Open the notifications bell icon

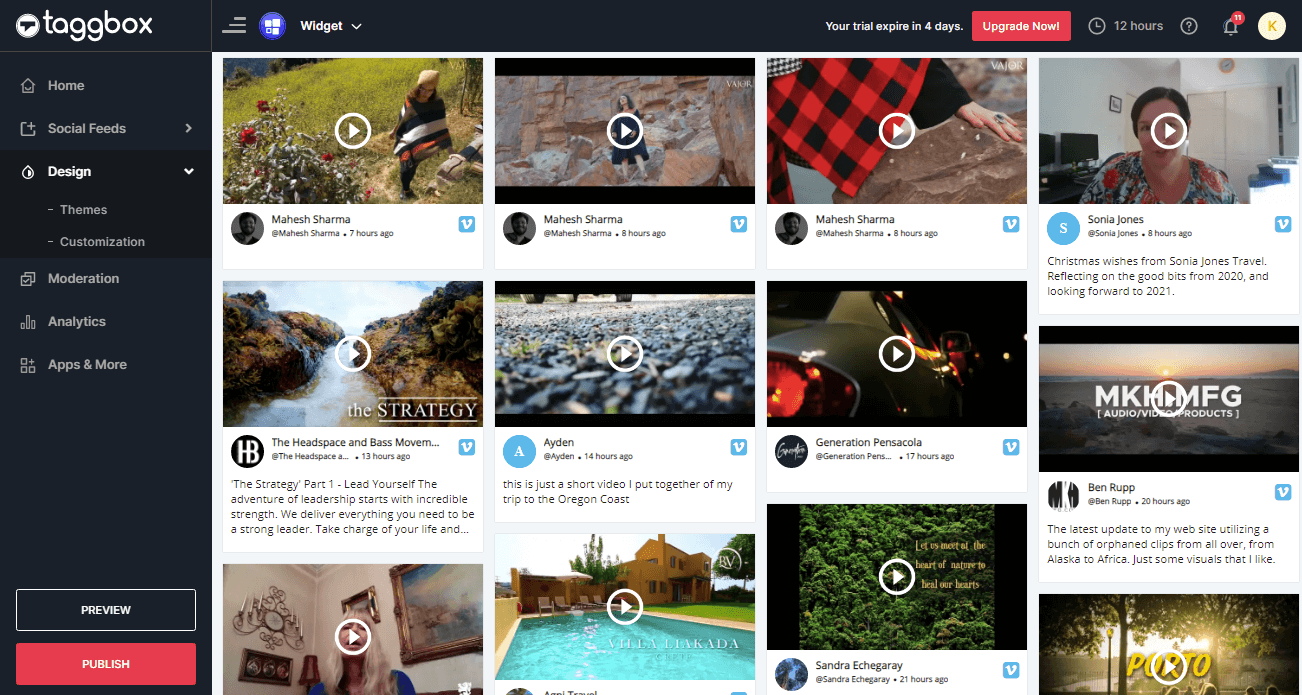click(1231, 26)
